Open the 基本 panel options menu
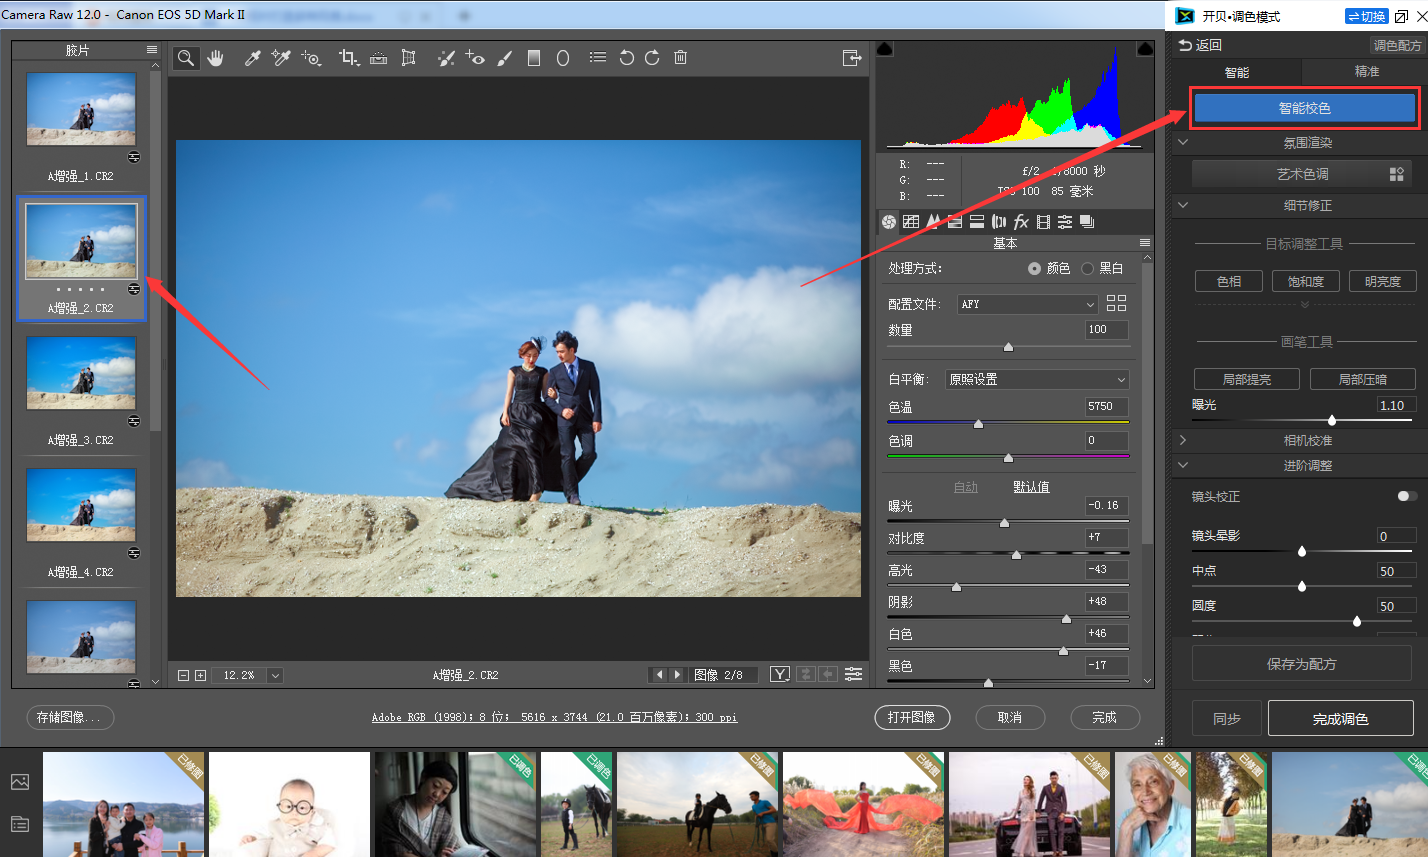The height and width of the screenshot is (857, 1428). (1145, 243)
